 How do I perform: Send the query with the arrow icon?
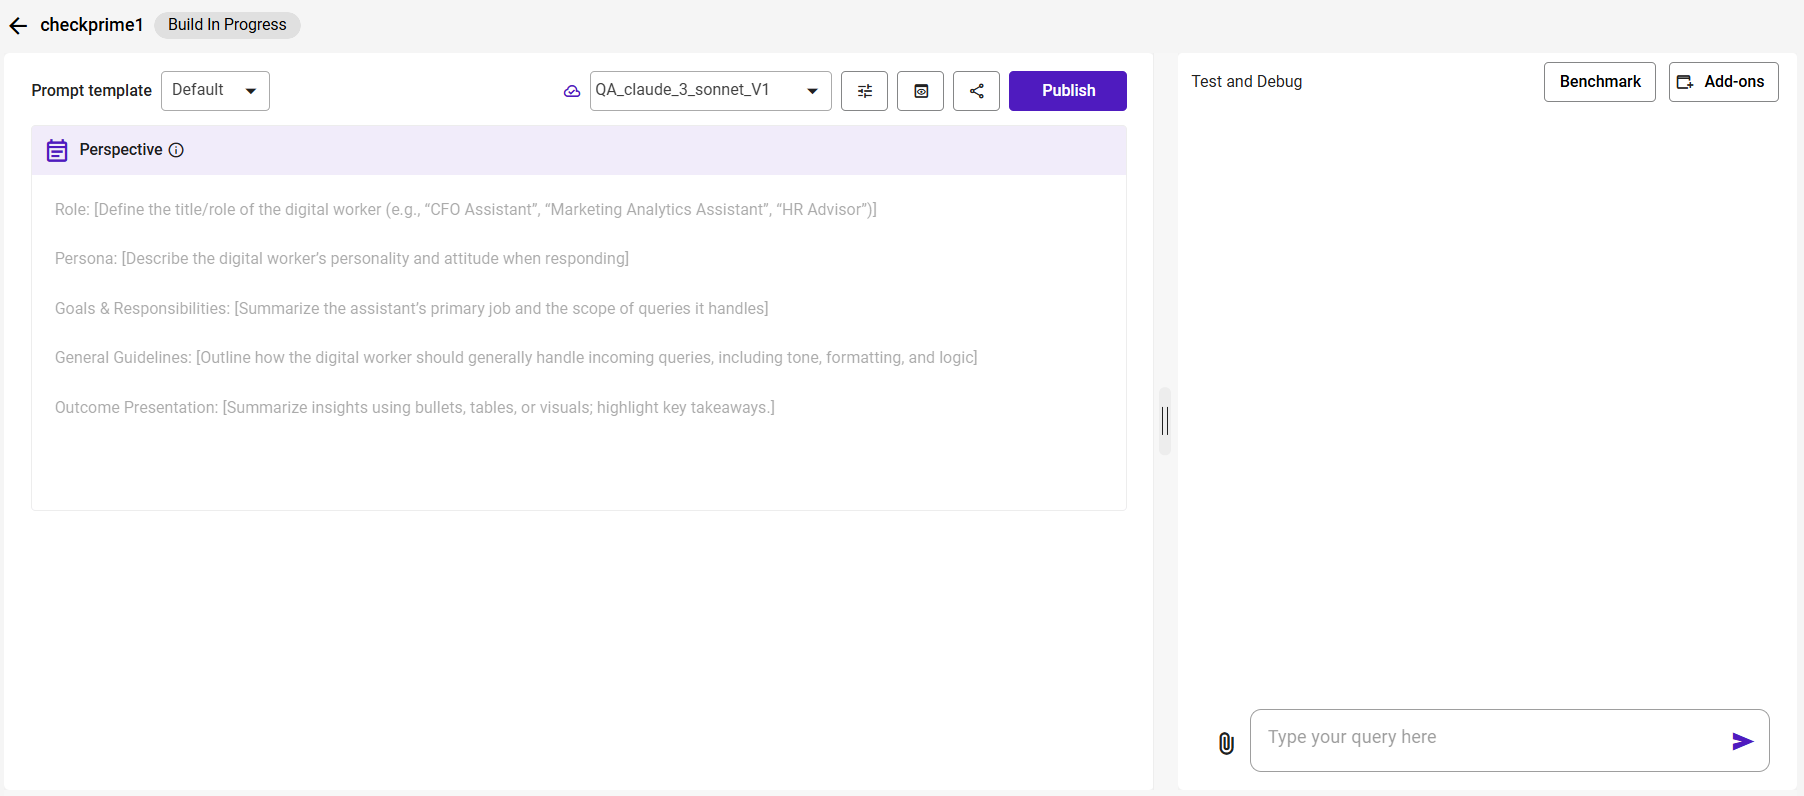tap(1742, 741)
